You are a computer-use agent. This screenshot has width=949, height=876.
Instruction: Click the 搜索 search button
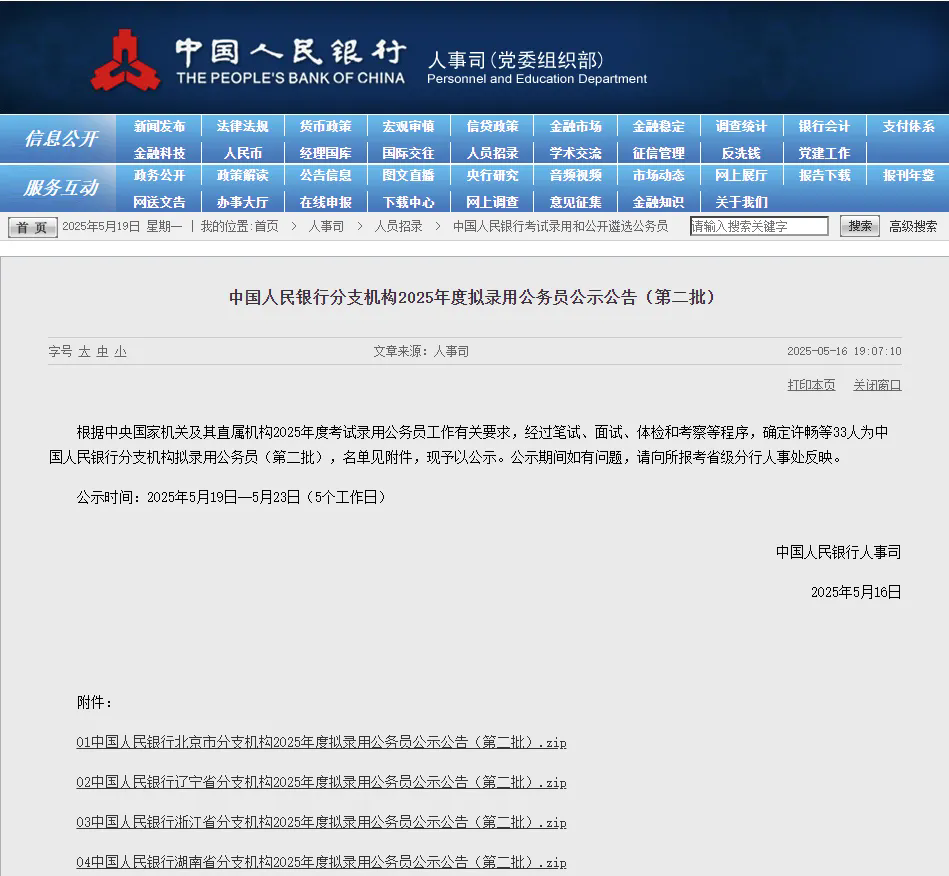(859, 226)
